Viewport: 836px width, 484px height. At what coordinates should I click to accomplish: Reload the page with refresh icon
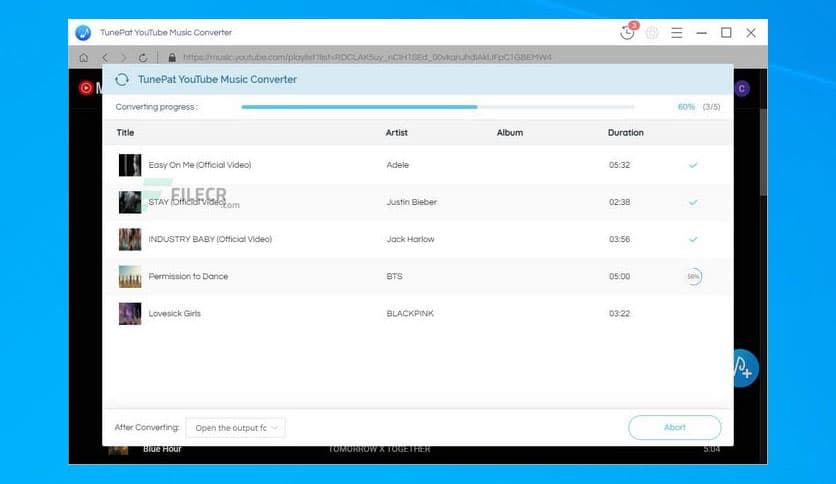click(x=143, y=58)
